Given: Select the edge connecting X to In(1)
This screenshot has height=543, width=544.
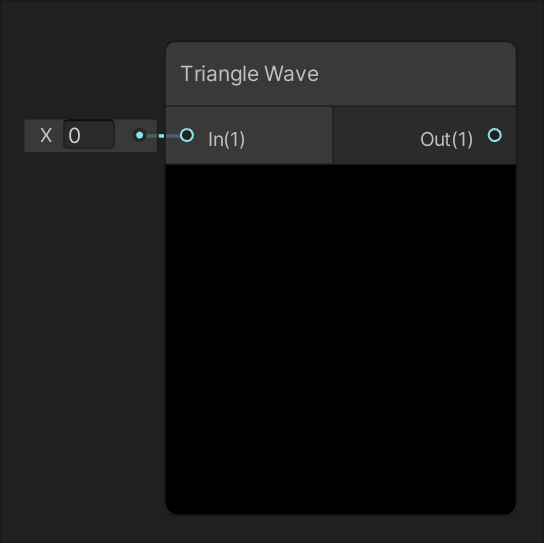Looking at the screenshot, I should pyautogui.click(x=163, y=136).
